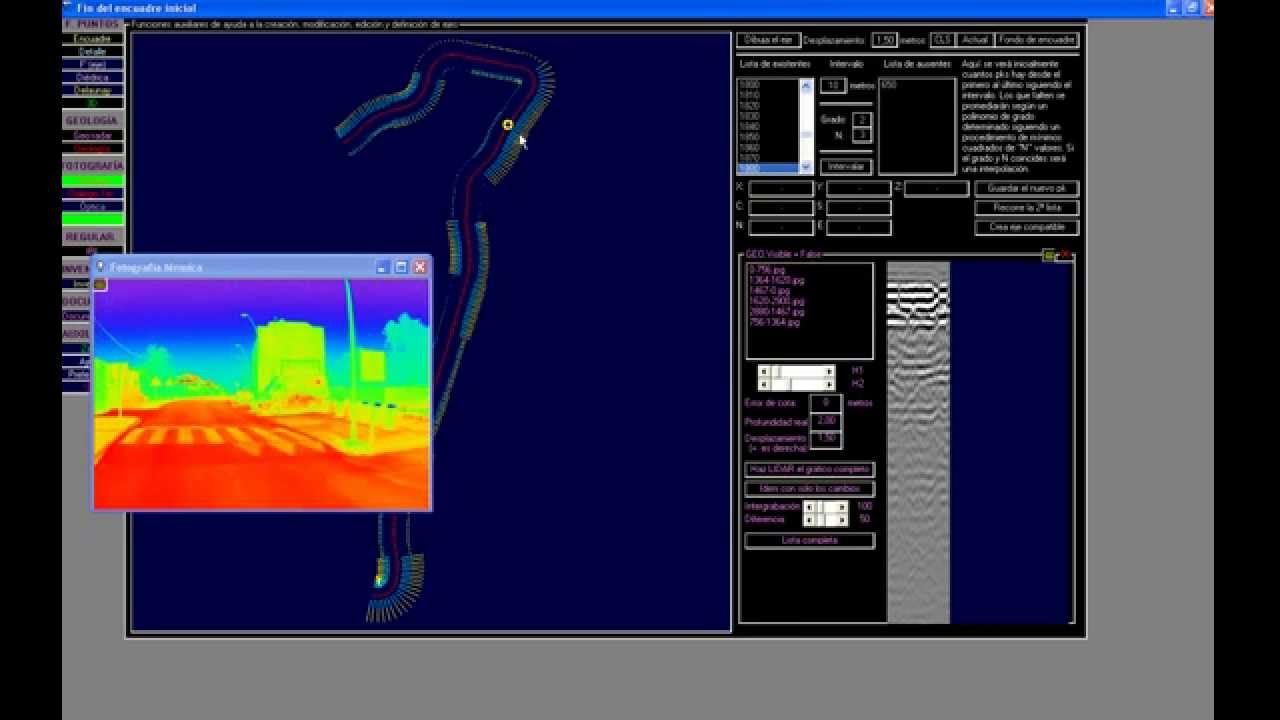Open the GEOLOGIA section header
The width and height of the screenshot is (1280, 720).
(93, 121)
